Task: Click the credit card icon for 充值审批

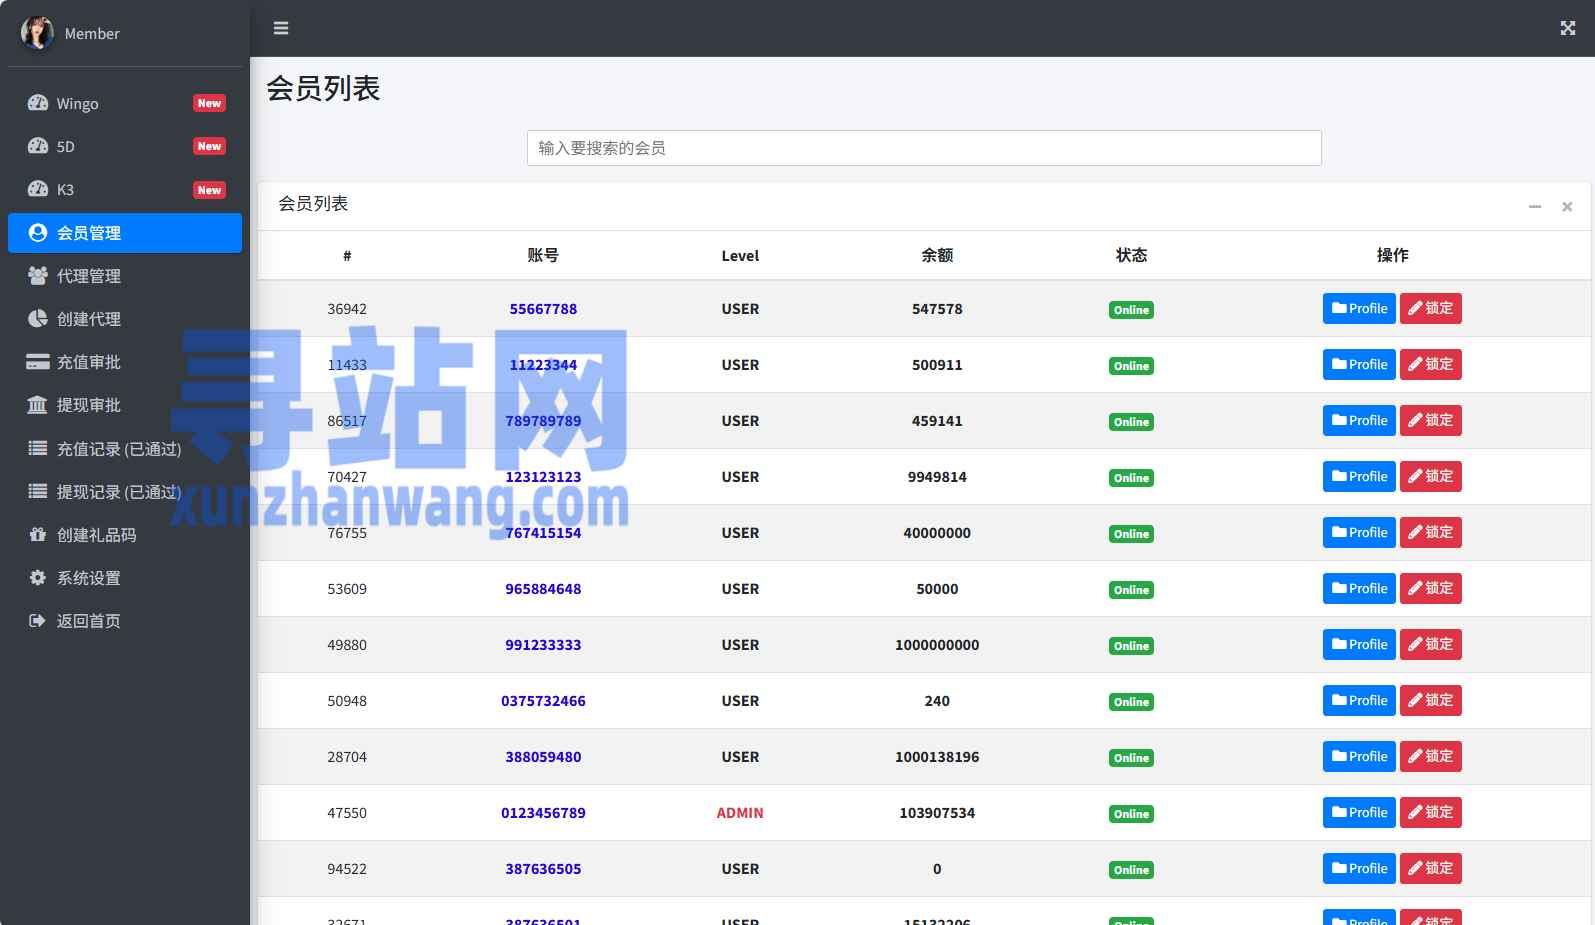Action: pos(38,362)
